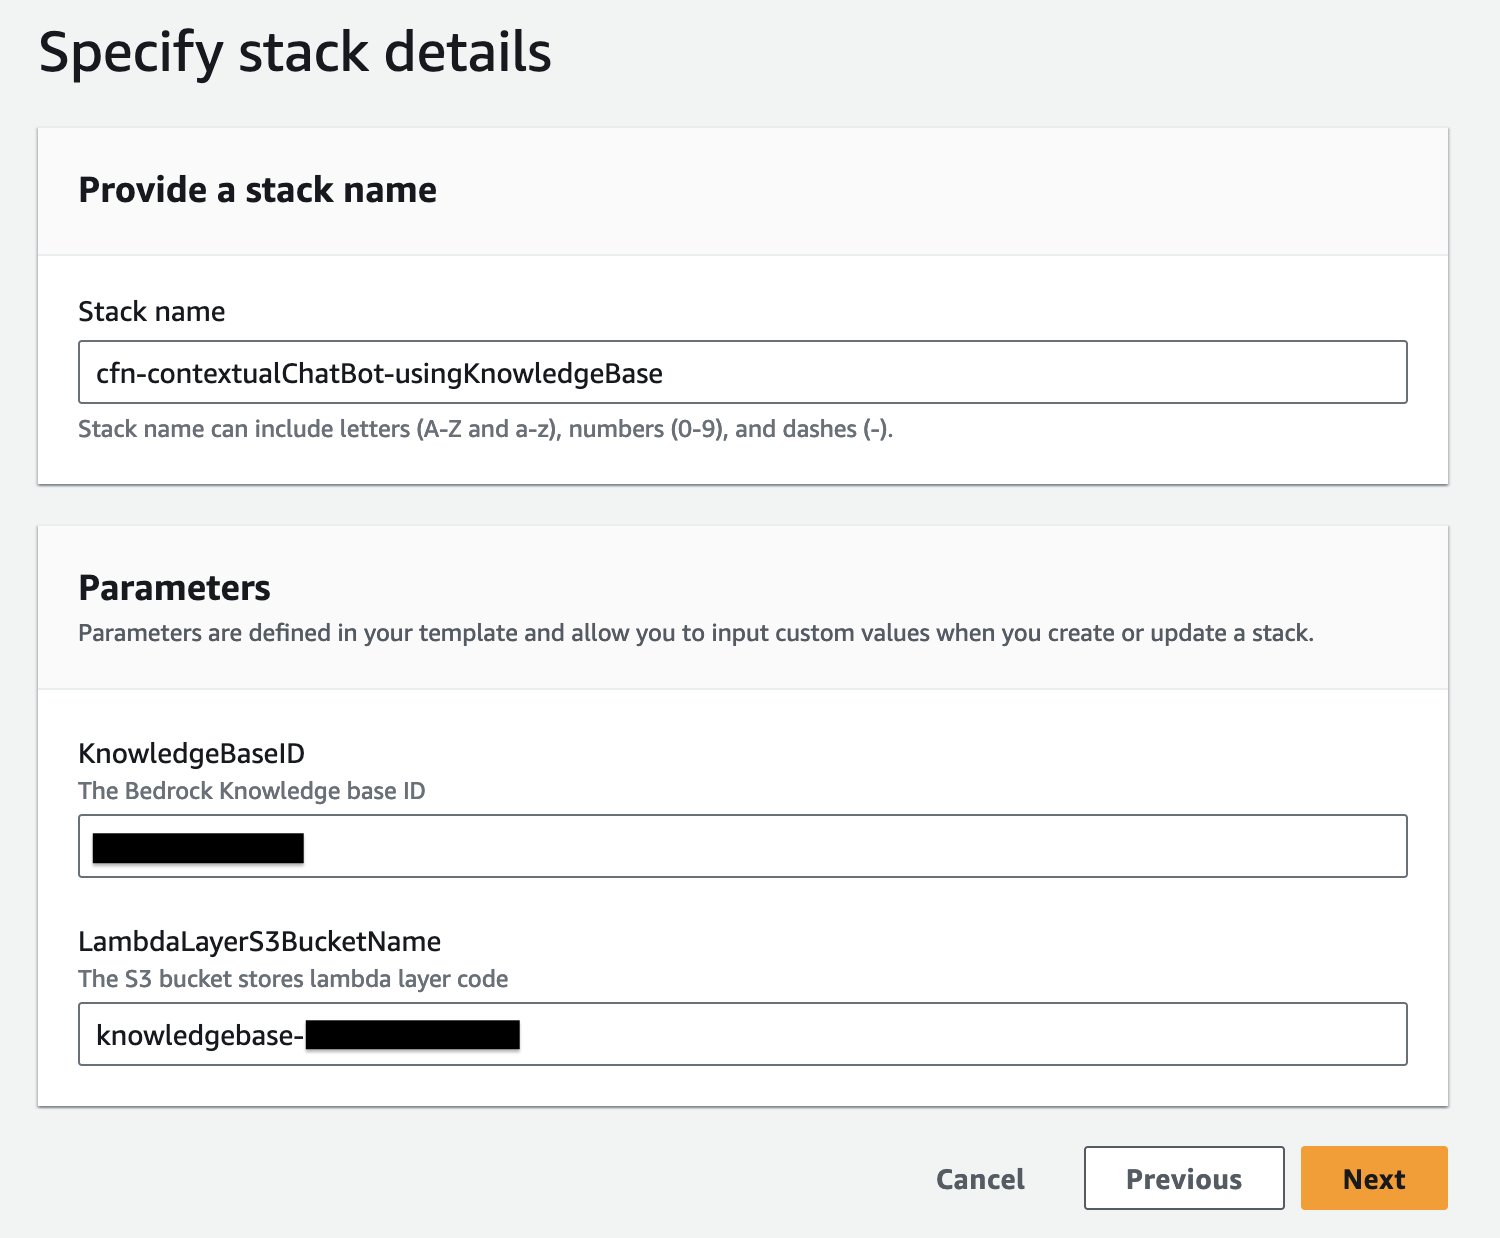Click 'The Bedrock Knowledge base ID' description

252,791
